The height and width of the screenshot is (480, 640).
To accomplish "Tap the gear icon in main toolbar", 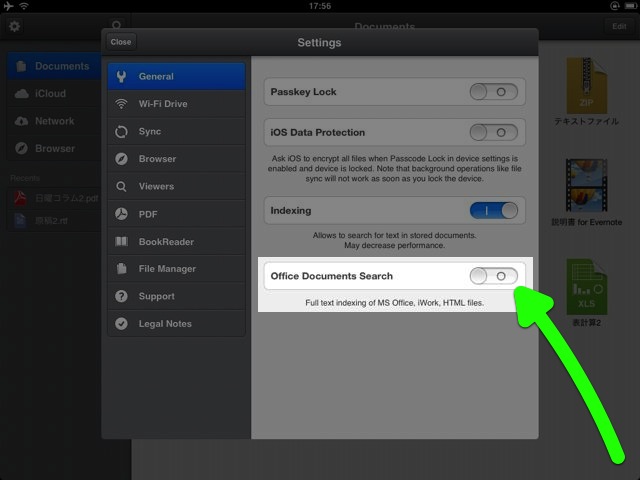I will (14, 27).
